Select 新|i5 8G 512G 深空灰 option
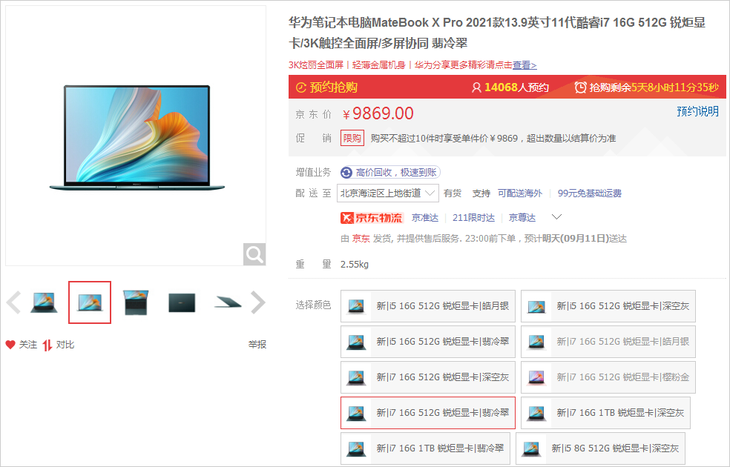 point(600,448)
